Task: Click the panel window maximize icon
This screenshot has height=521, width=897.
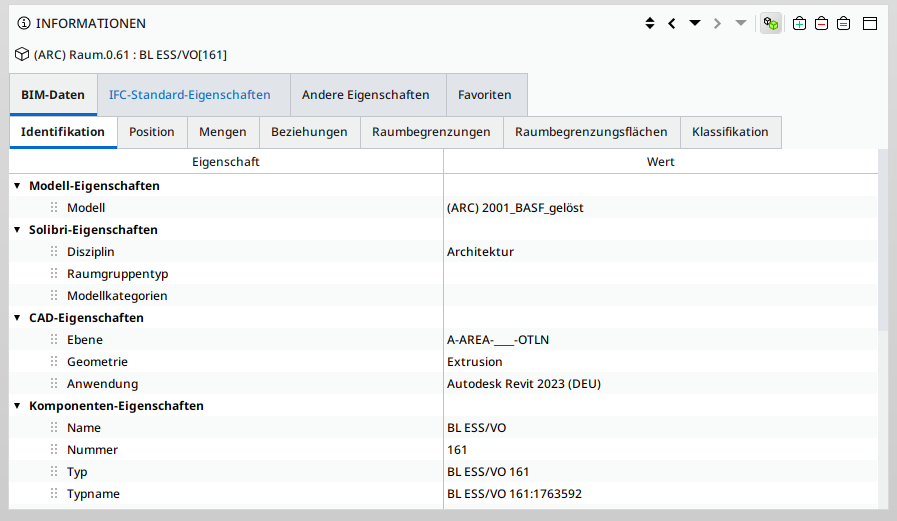Action: pyautogui.click(x=870, y=23)
